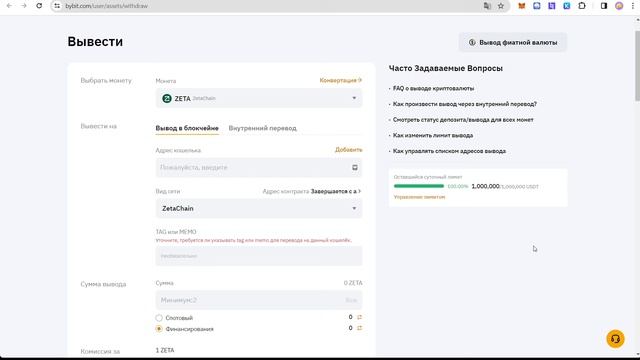Swap the Funding balance transfer icon
The height and width of the screenshot is (360, 640).
[360, 328]
